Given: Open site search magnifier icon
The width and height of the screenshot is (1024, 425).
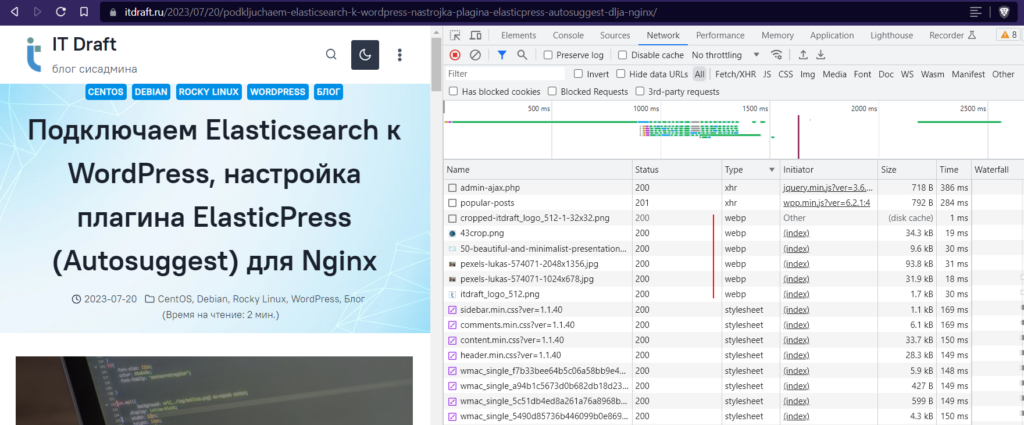Looking at the screenshot, I should click(x=331, y=55).
